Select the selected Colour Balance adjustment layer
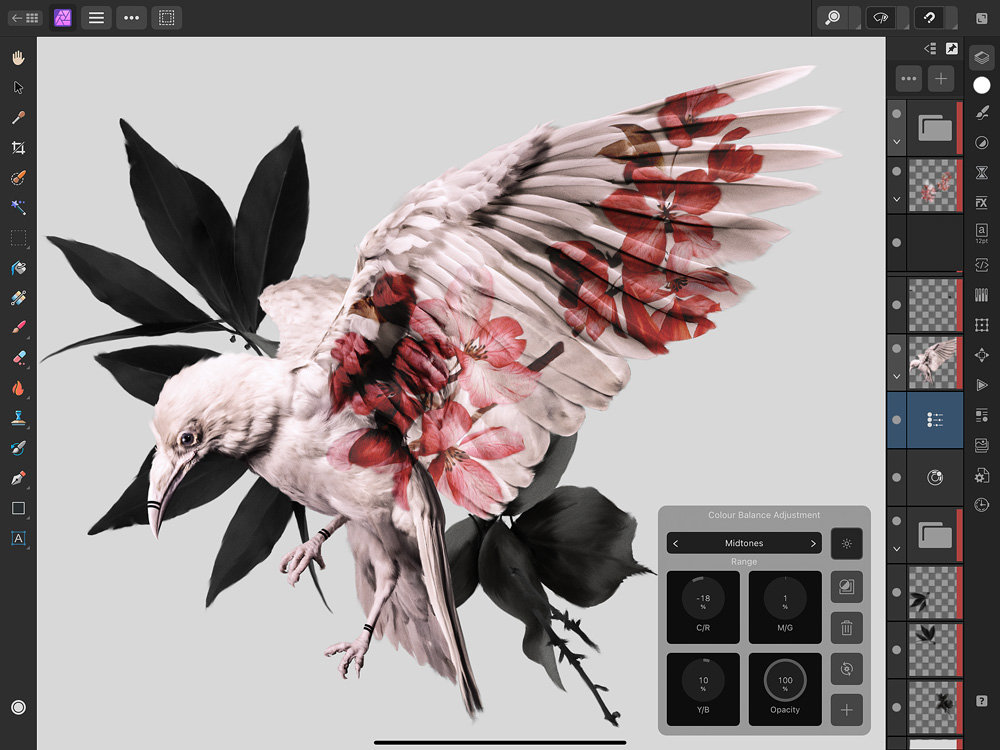 point(934,420)
